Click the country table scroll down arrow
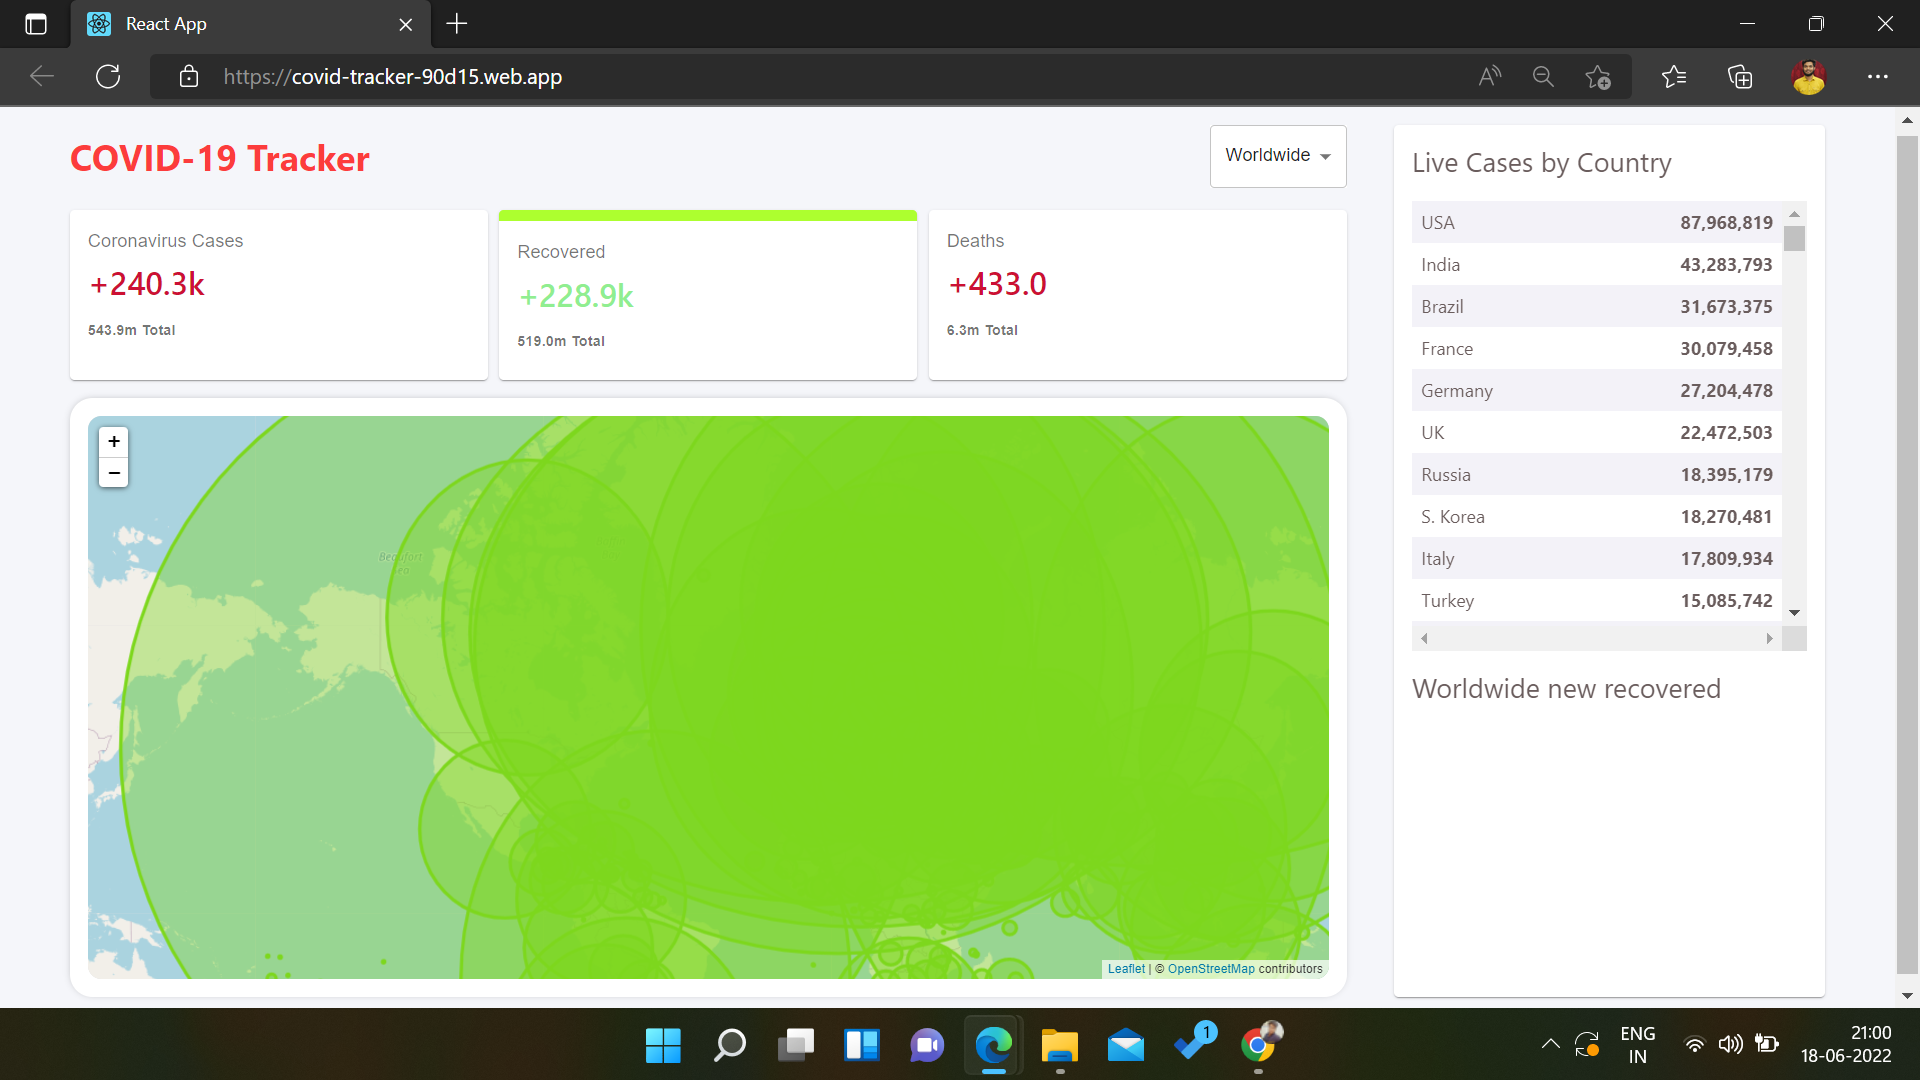Viewport: 1920px width, 1080px height. click(x=1794, y=612)
